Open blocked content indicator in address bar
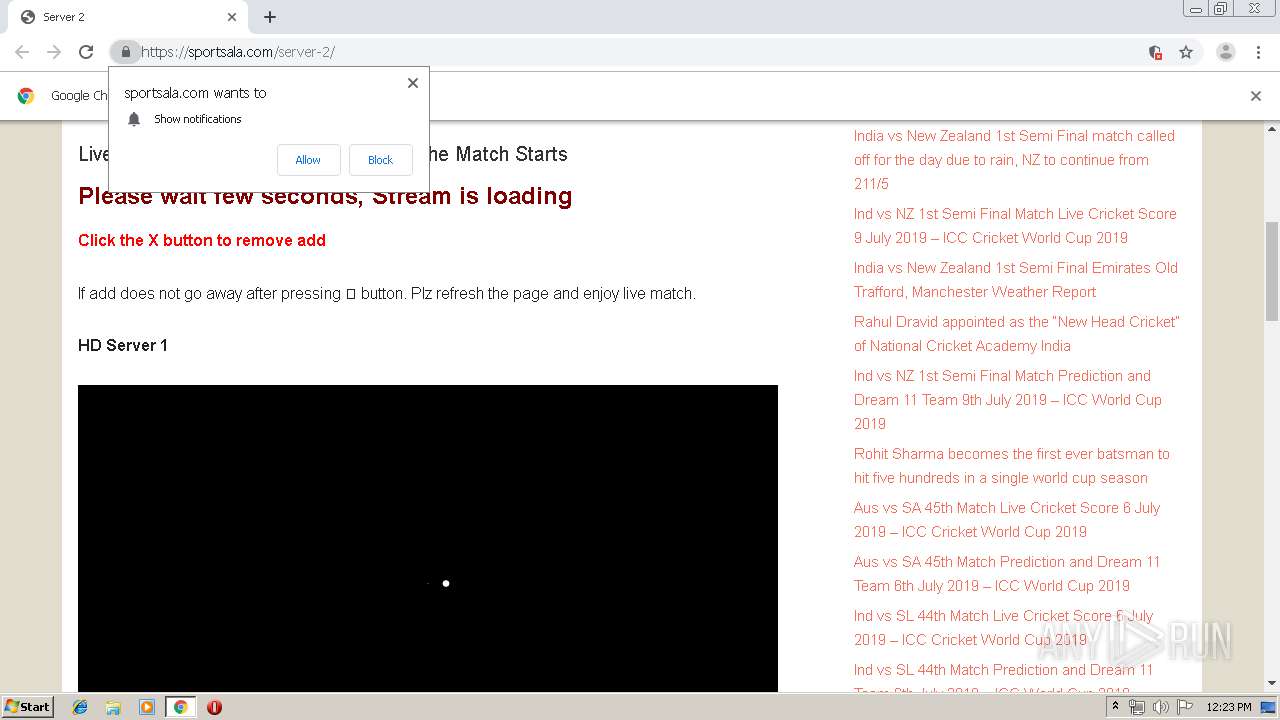The height and width of the screenshot is (720, 1280). [1155, 52]
